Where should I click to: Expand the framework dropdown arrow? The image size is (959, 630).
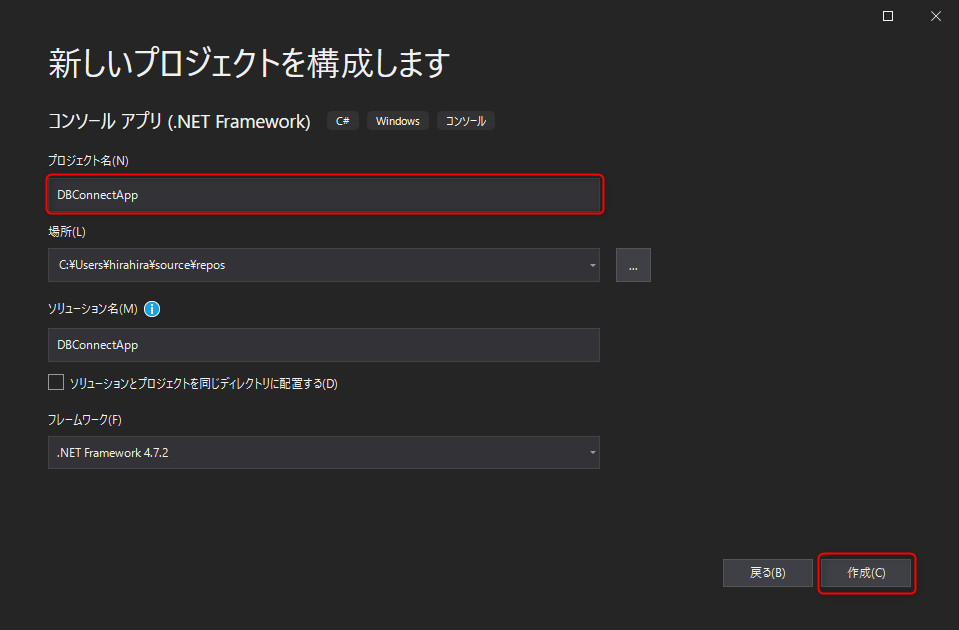click(x=592, y=453)
